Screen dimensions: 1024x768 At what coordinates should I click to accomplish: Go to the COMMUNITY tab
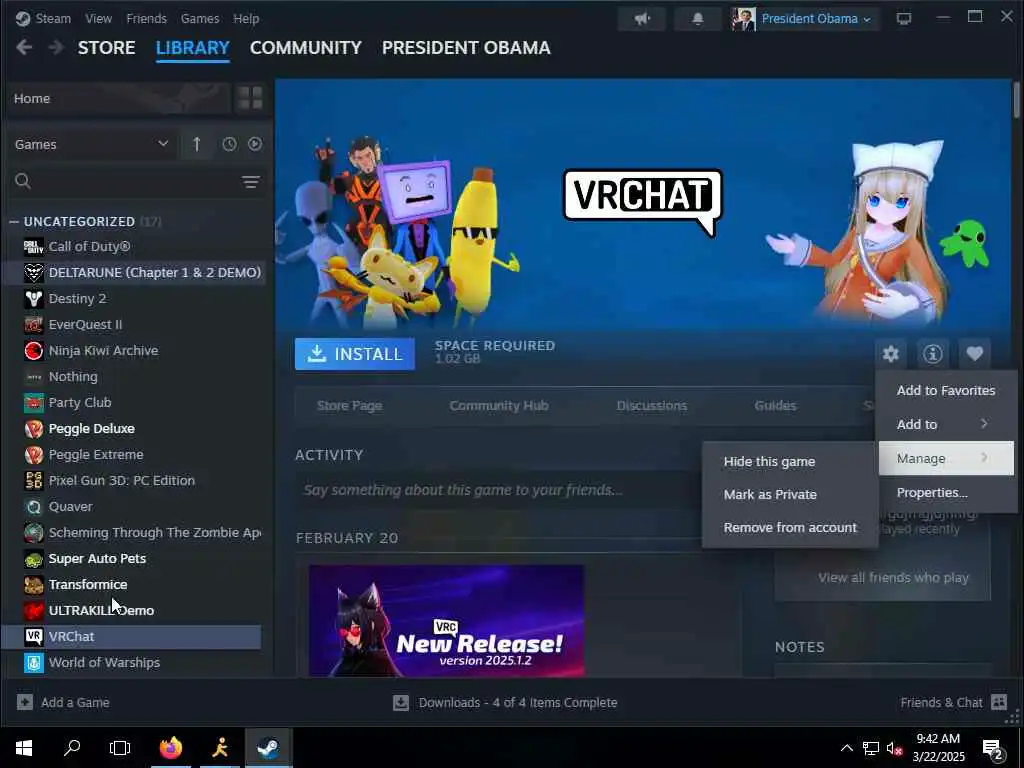306,48
